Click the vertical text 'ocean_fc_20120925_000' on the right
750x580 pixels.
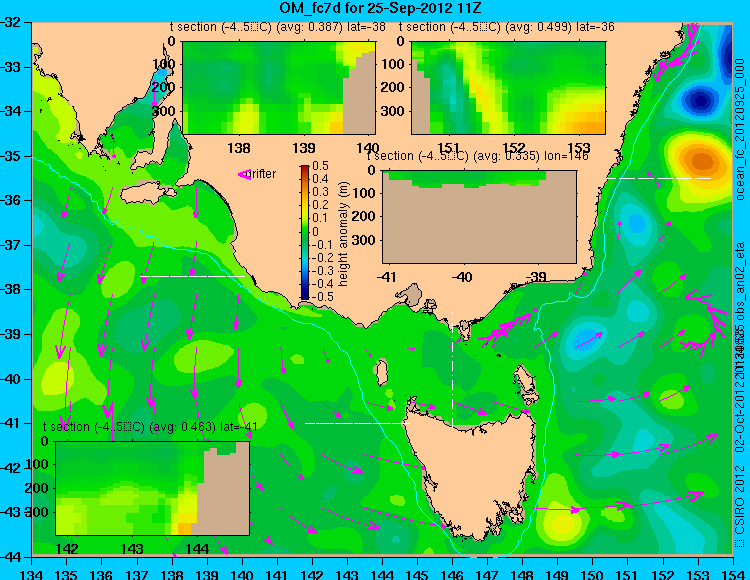(740, 130)
